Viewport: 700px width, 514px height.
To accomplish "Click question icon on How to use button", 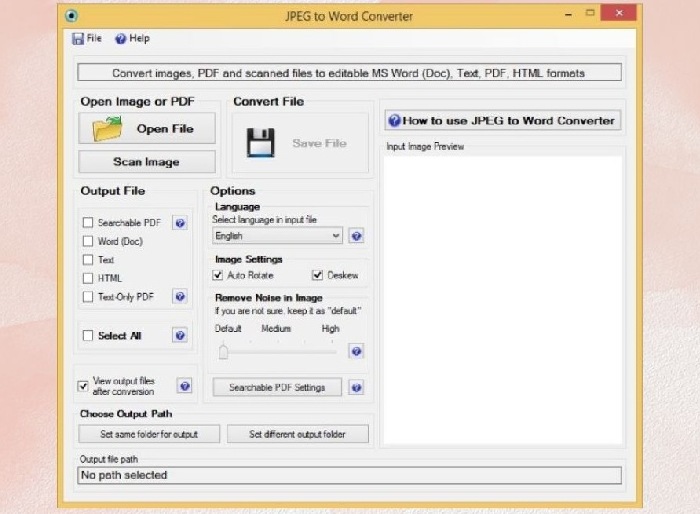I will tap(394, 121).
